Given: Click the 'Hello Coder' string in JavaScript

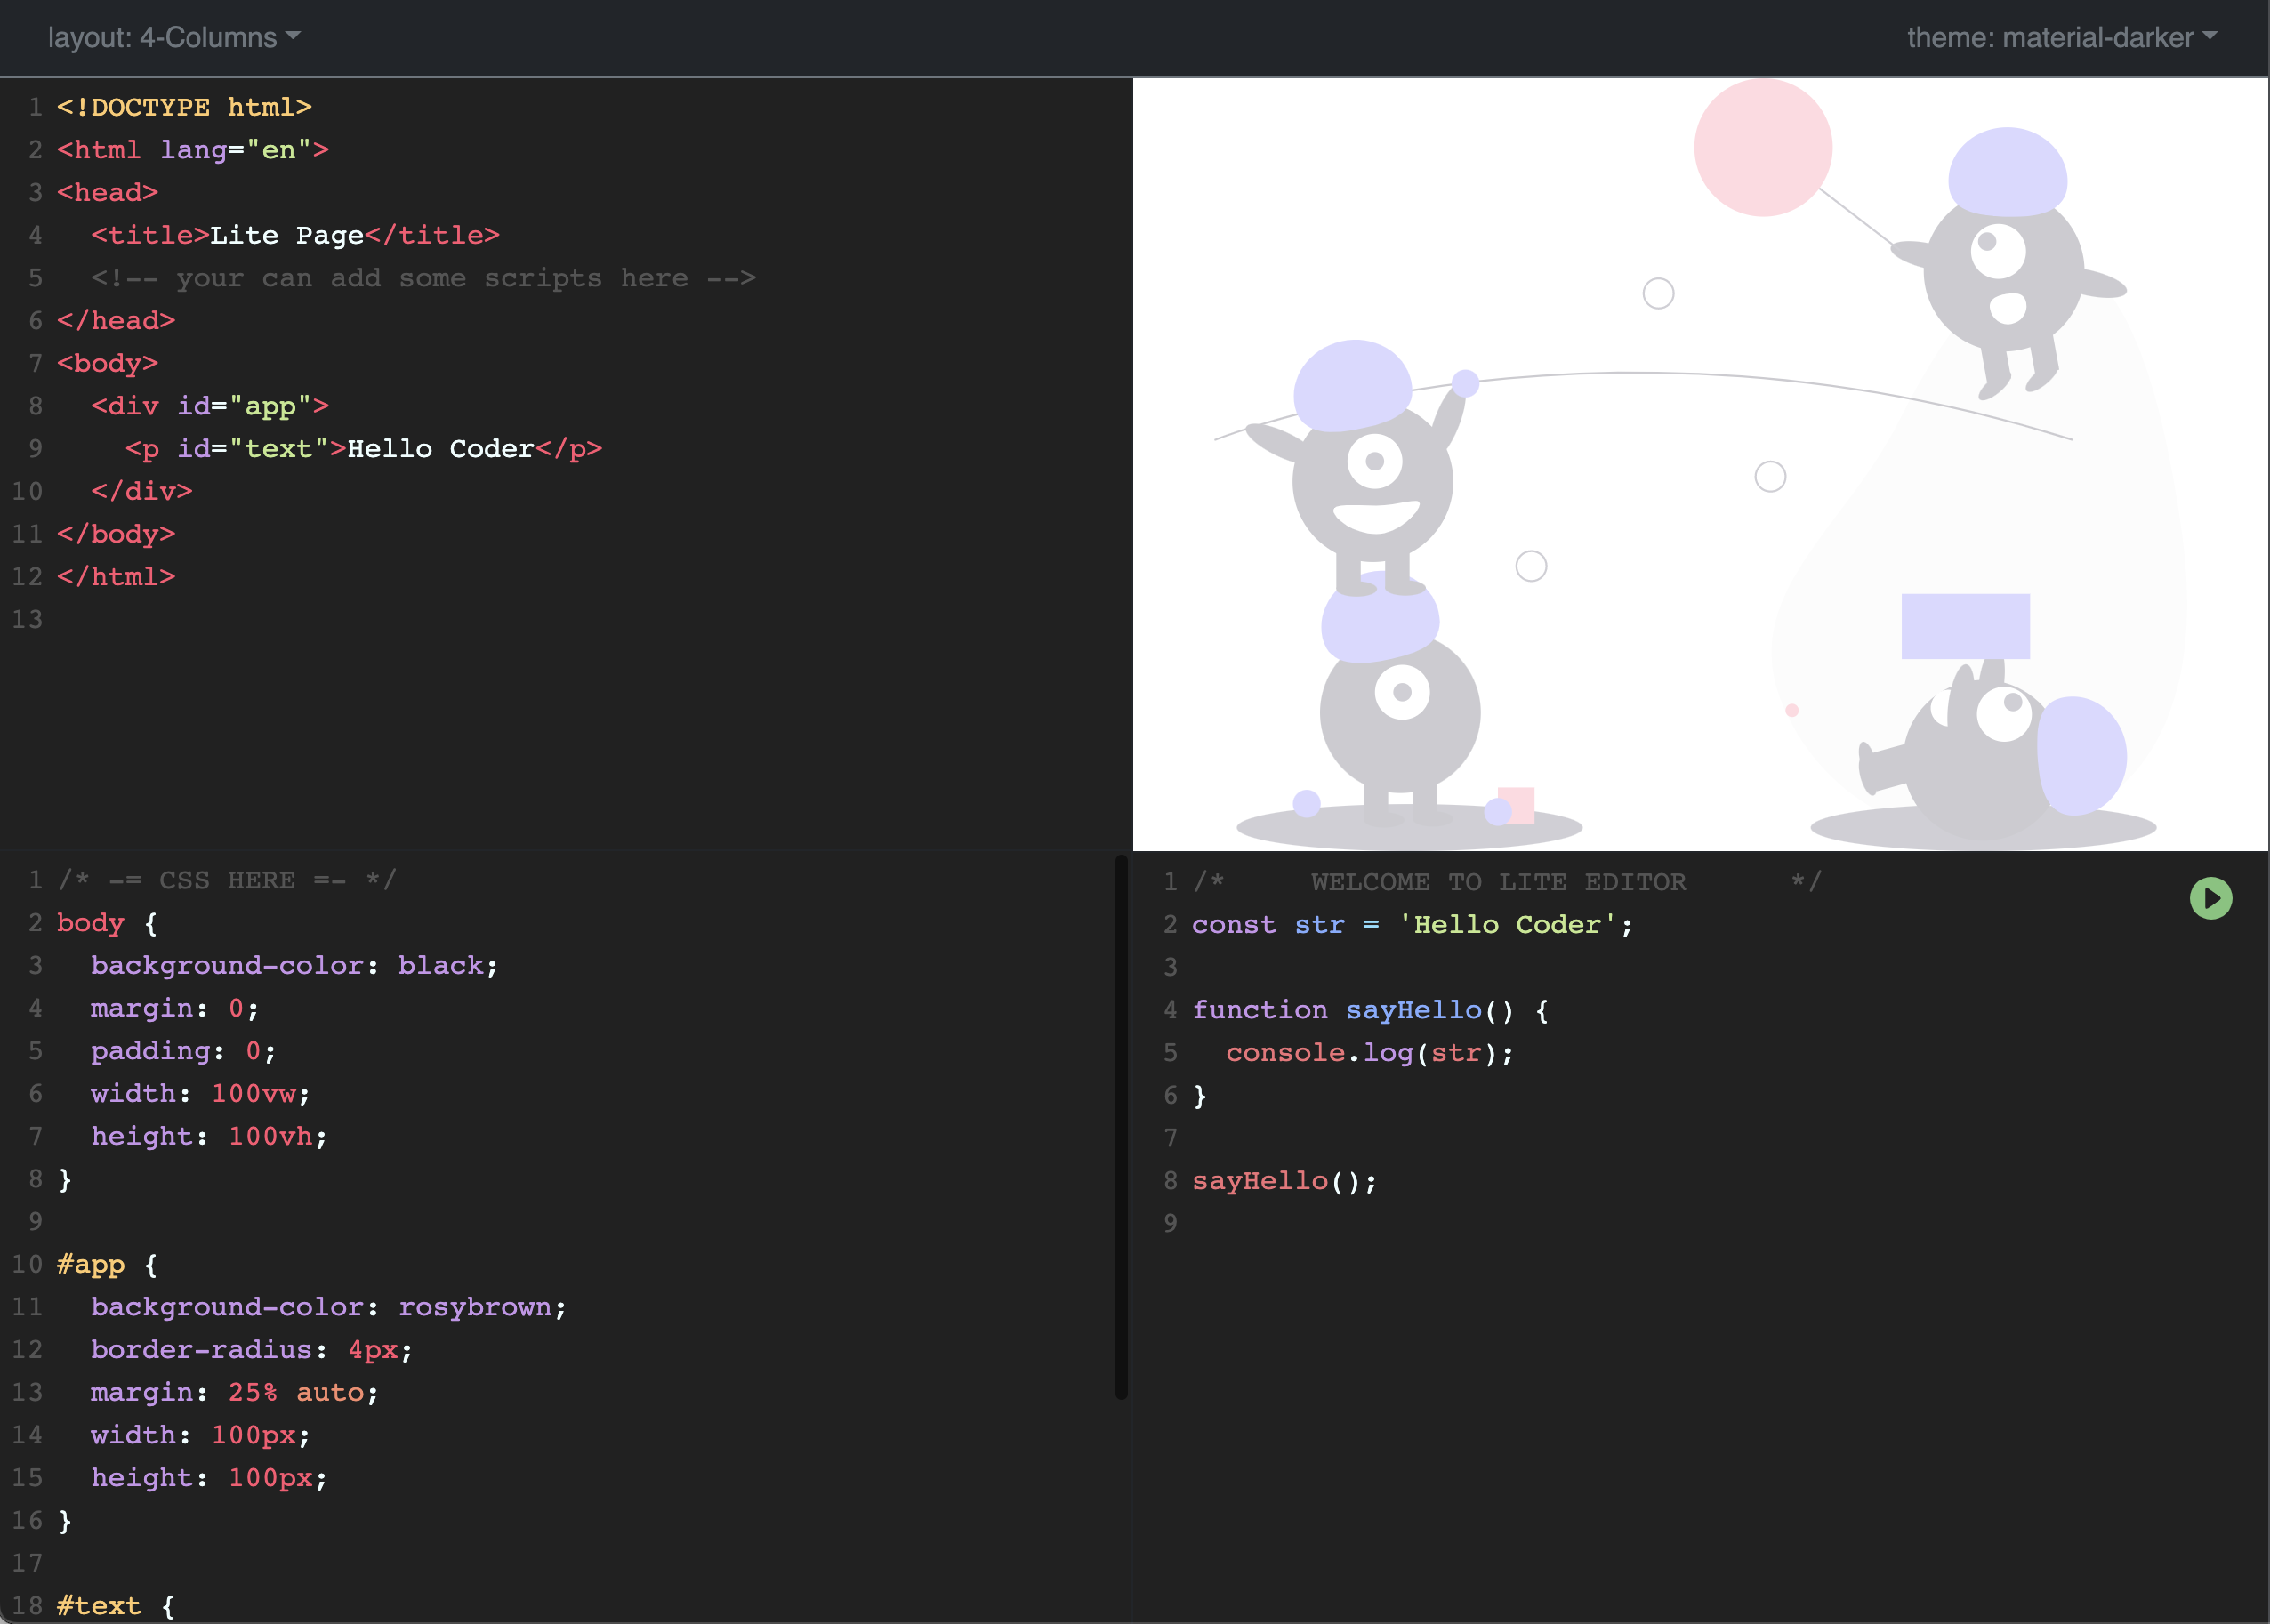Looking at the screenshot, I should [1506, 925].
